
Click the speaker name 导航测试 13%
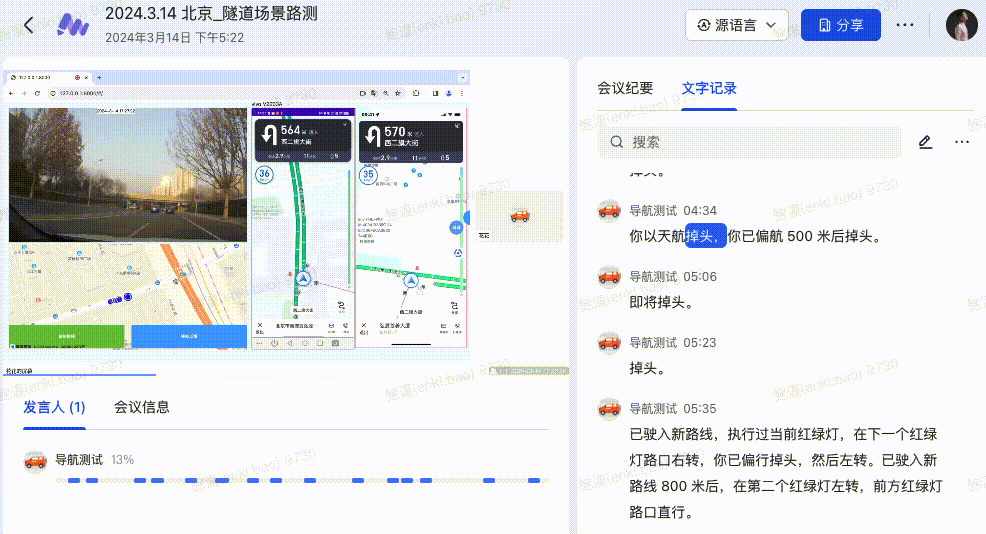click(94, 460)
